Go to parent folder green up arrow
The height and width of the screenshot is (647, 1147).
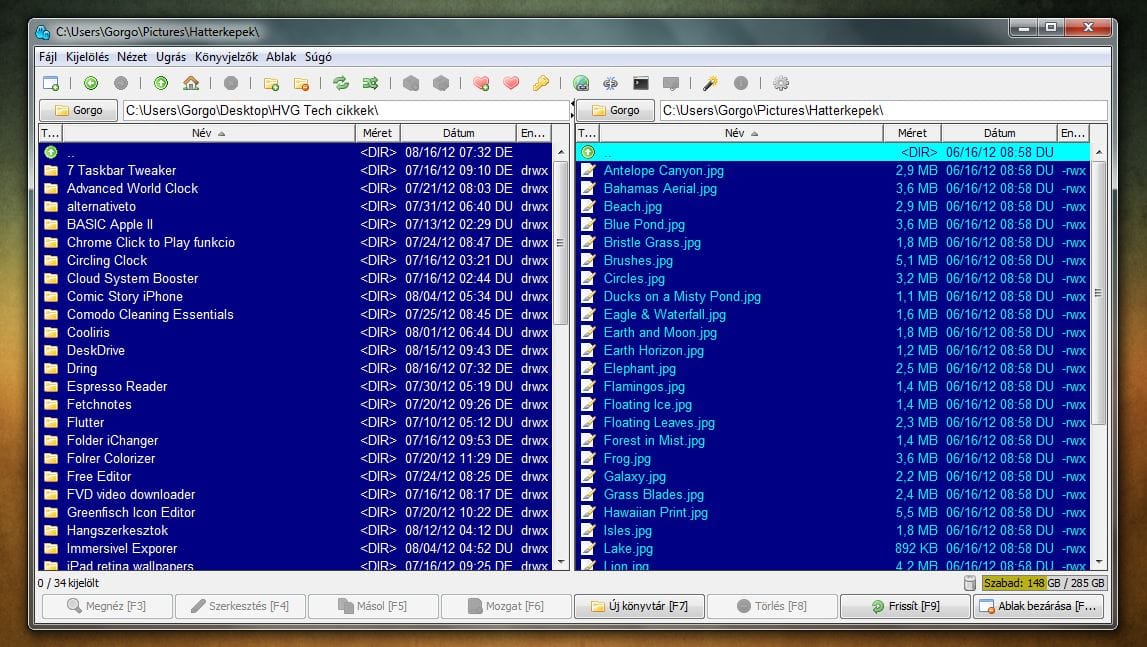point(161,83)
